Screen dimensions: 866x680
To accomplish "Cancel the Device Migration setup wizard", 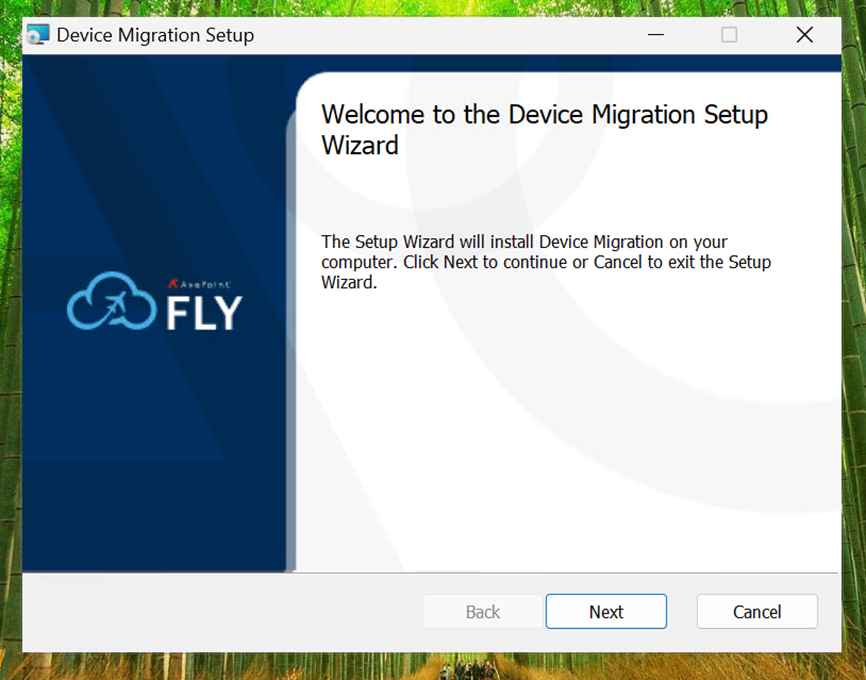I will pyautogui.click(x=757, y=612).
